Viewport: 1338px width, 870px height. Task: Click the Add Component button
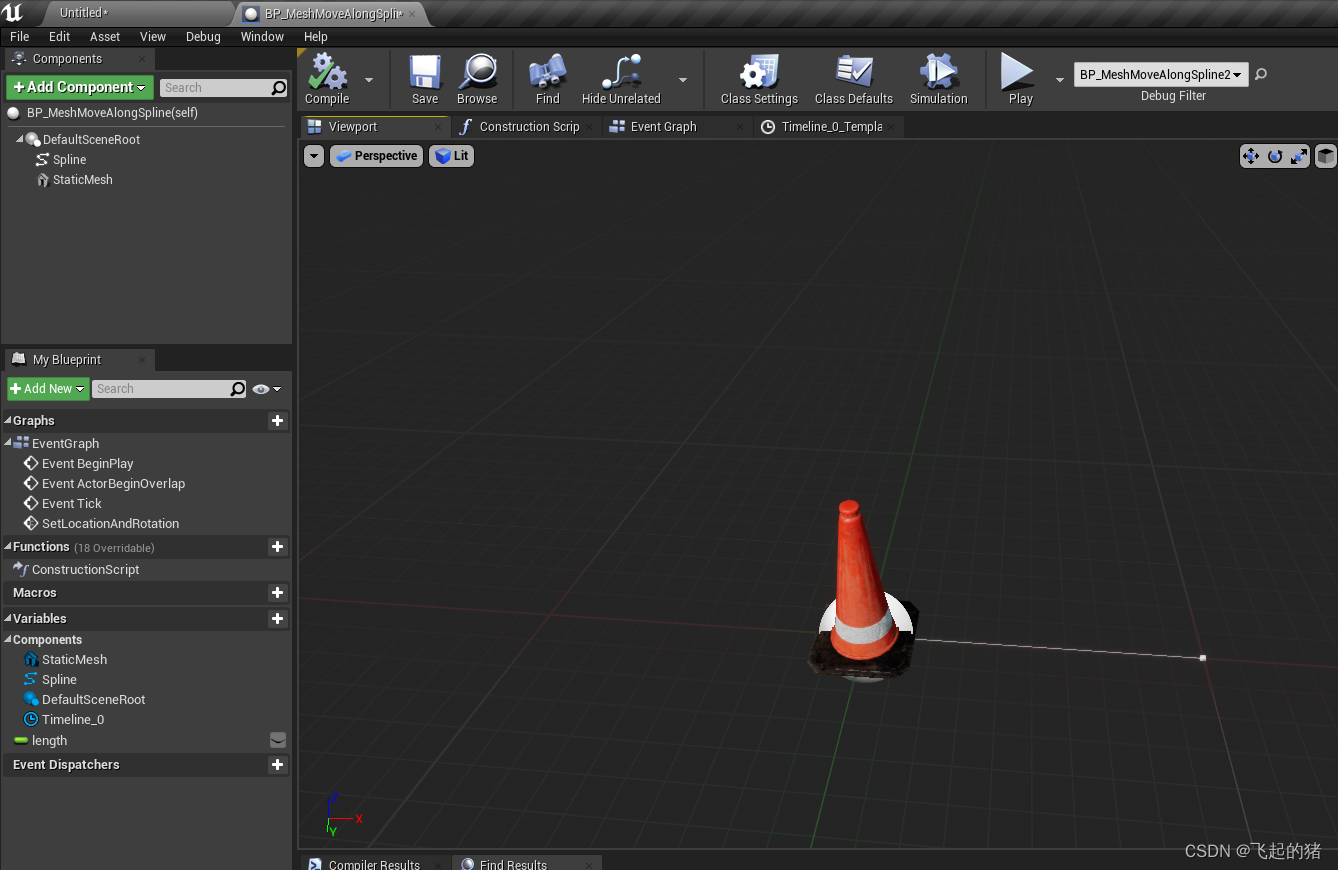[80, 87]
